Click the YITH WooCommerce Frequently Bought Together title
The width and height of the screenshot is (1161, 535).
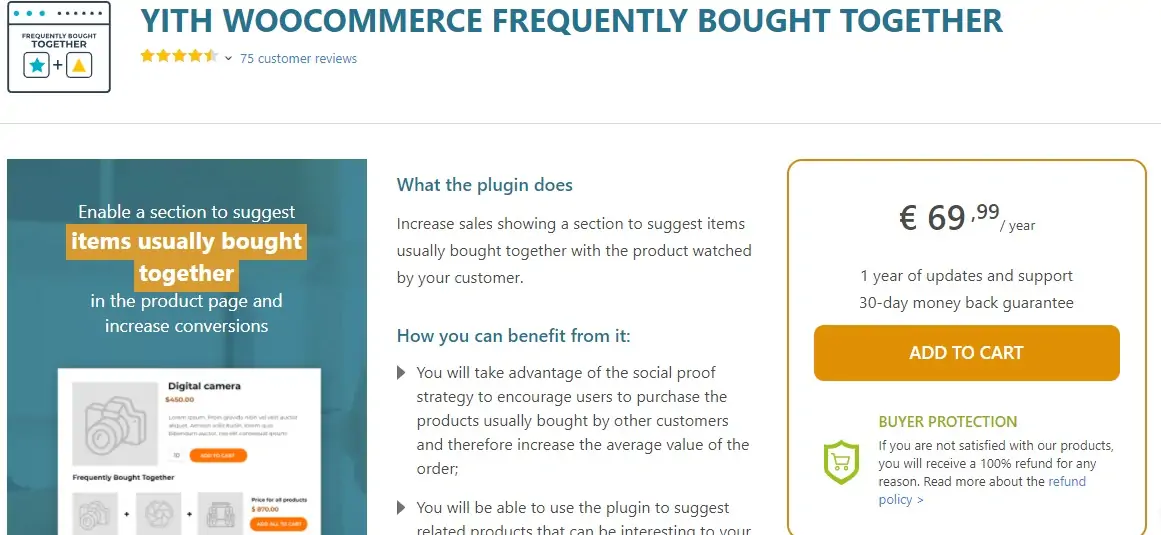(571, 20)
